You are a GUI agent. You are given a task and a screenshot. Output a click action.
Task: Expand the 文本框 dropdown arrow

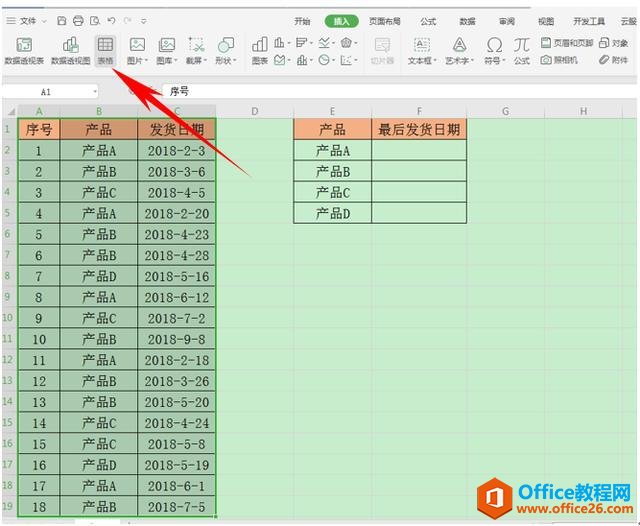click(435, 61)
